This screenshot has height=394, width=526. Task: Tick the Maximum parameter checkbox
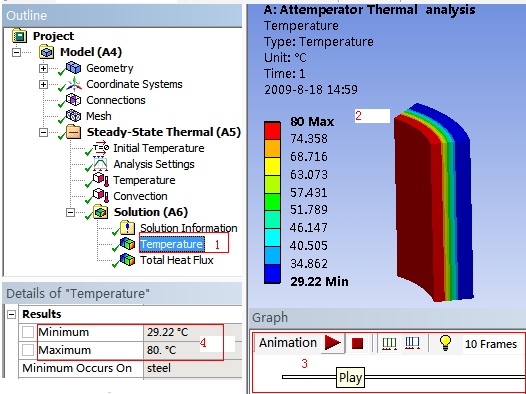(28, 350)
